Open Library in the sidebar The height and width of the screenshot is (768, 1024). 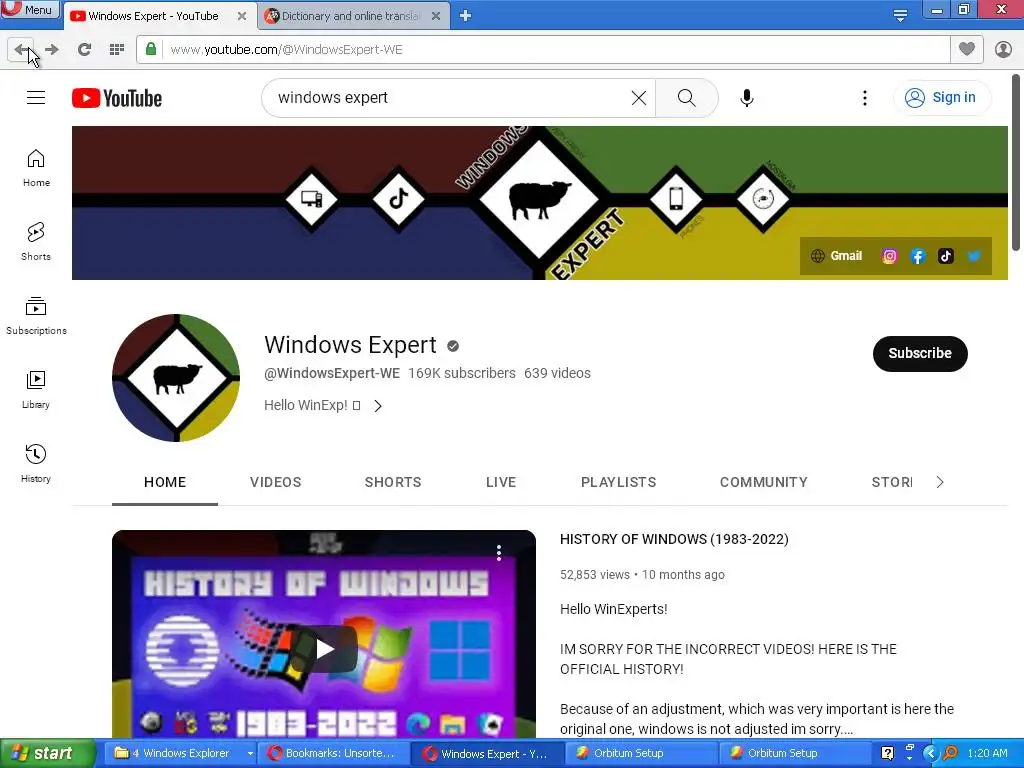click(36, 390)
